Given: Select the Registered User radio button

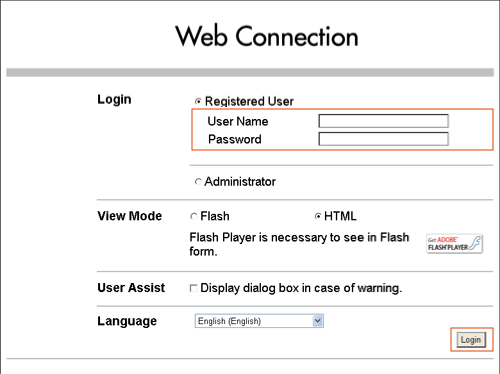Looking at the screenshot, I should (x=198, y=101).
